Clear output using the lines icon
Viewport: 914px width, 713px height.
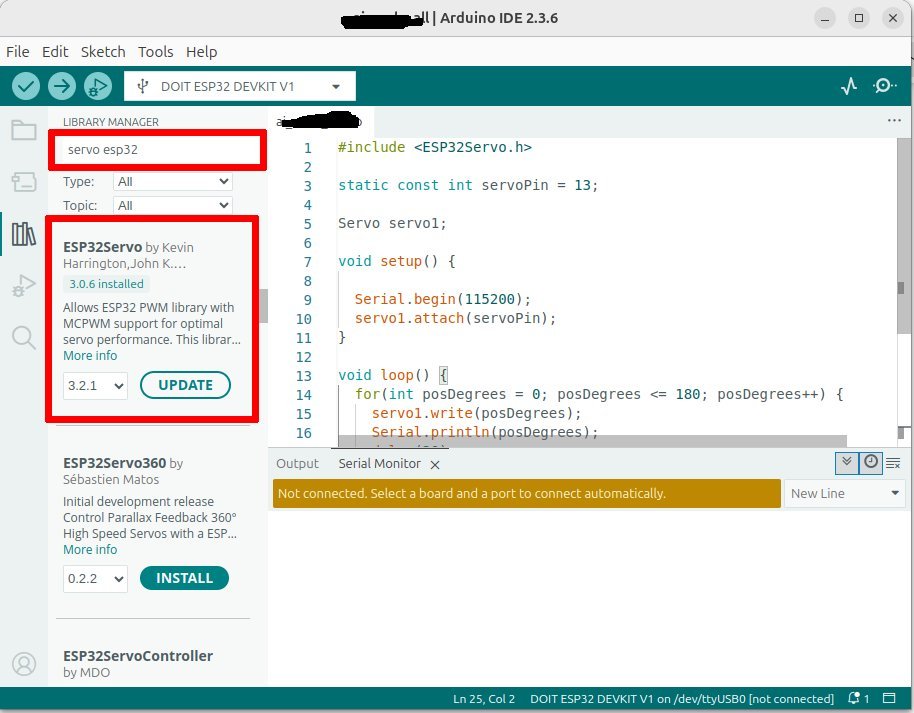pos(893,463)
